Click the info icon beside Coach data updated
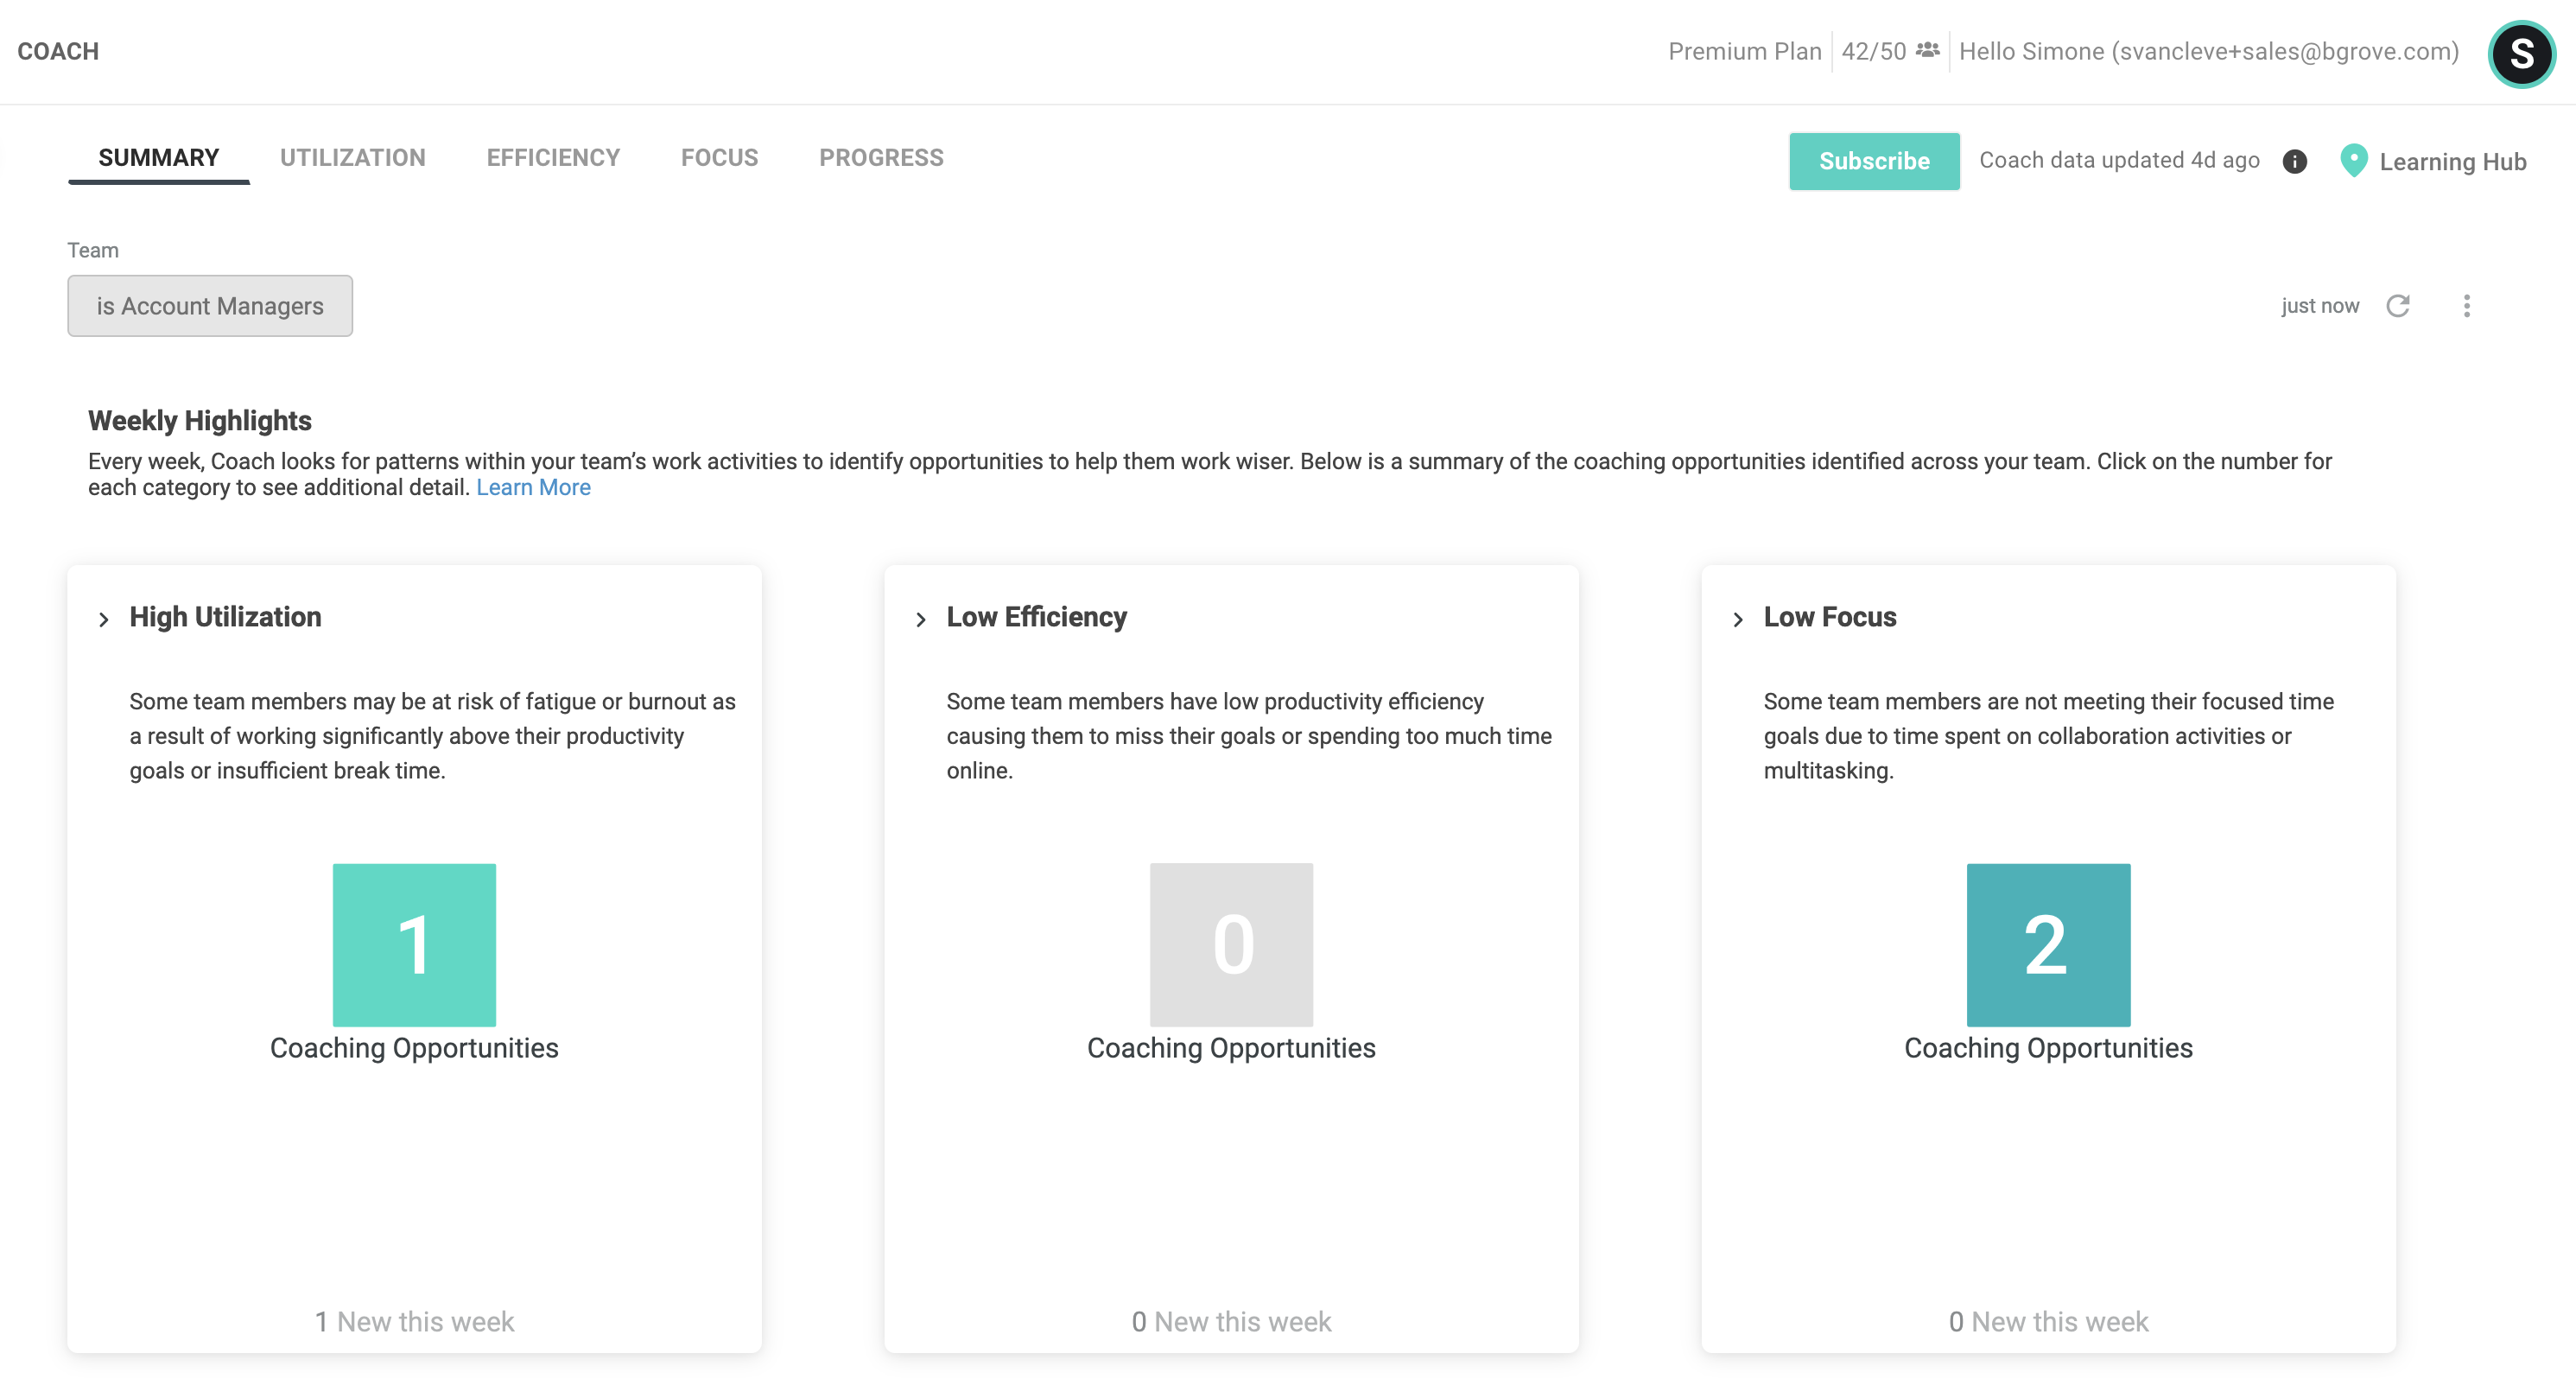 (x=2295, y=162)
